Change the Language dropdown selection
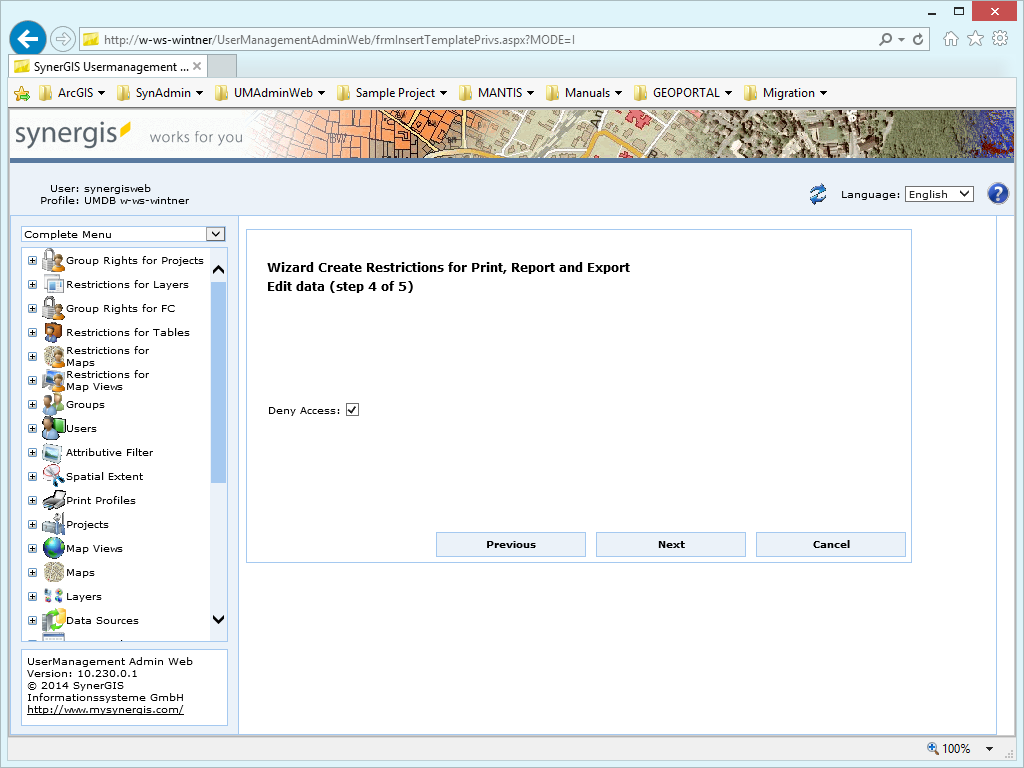 coord(938,193)
